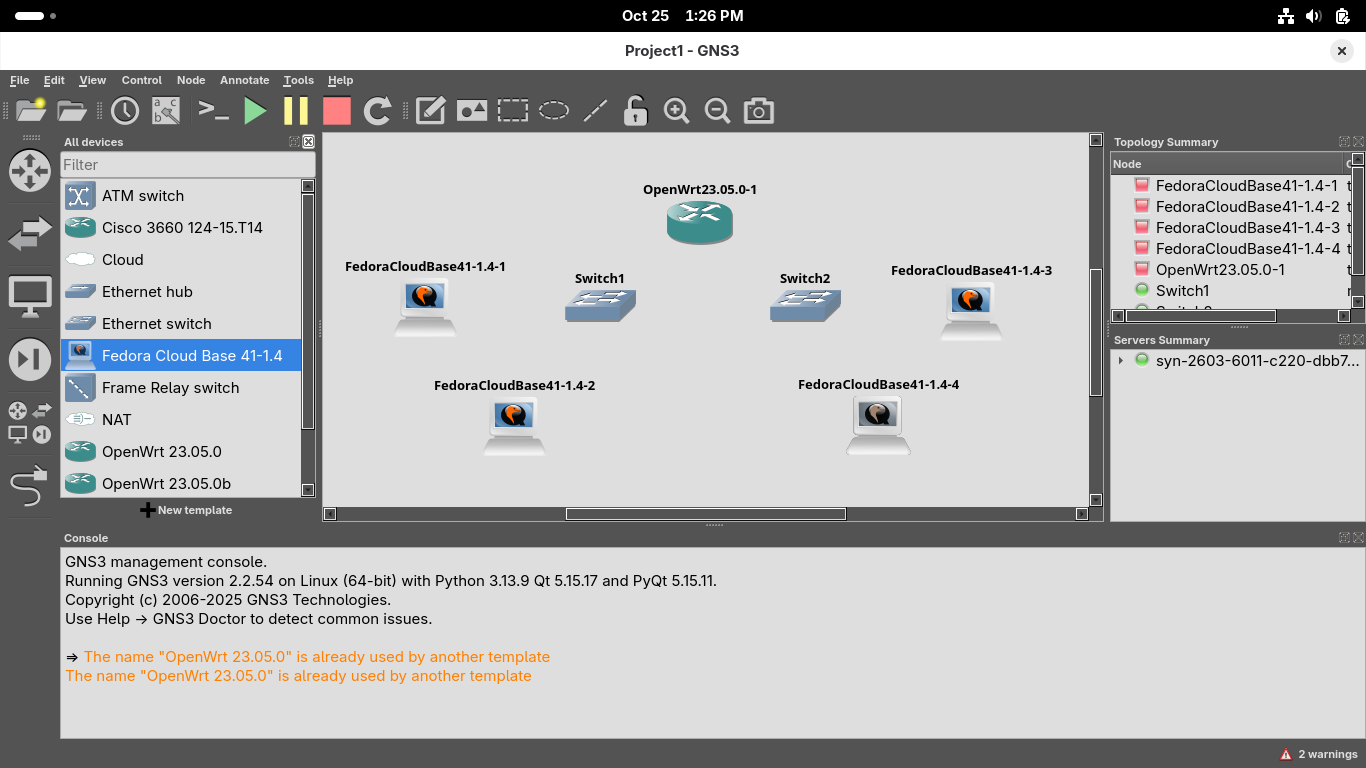The height and width of the screenshot is (768, 1366).
Task: Start all nodes with the green play icon
Action: (x=256, y=111)
